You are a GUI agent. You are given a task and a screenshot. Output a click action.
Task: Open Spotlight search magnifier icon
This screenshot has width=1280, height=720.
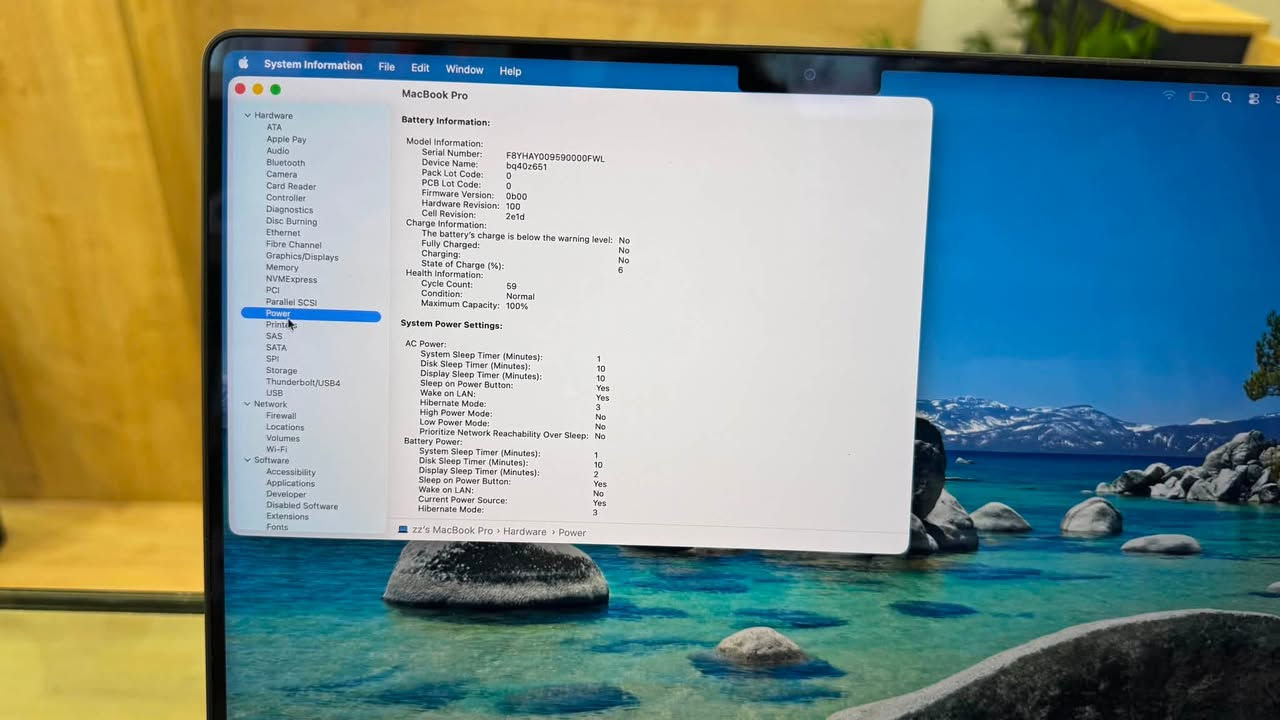1226,97
